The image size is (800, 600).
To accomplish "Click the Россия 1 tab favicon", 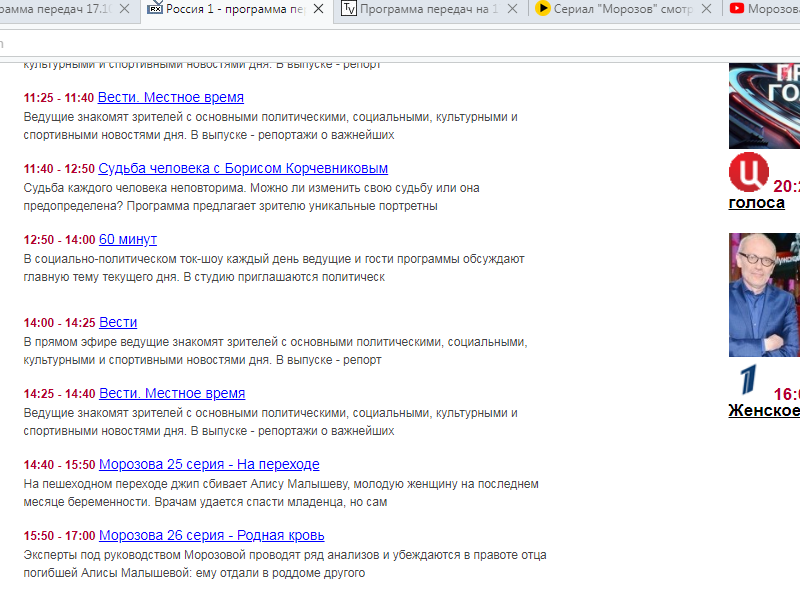I will (155, 8).
